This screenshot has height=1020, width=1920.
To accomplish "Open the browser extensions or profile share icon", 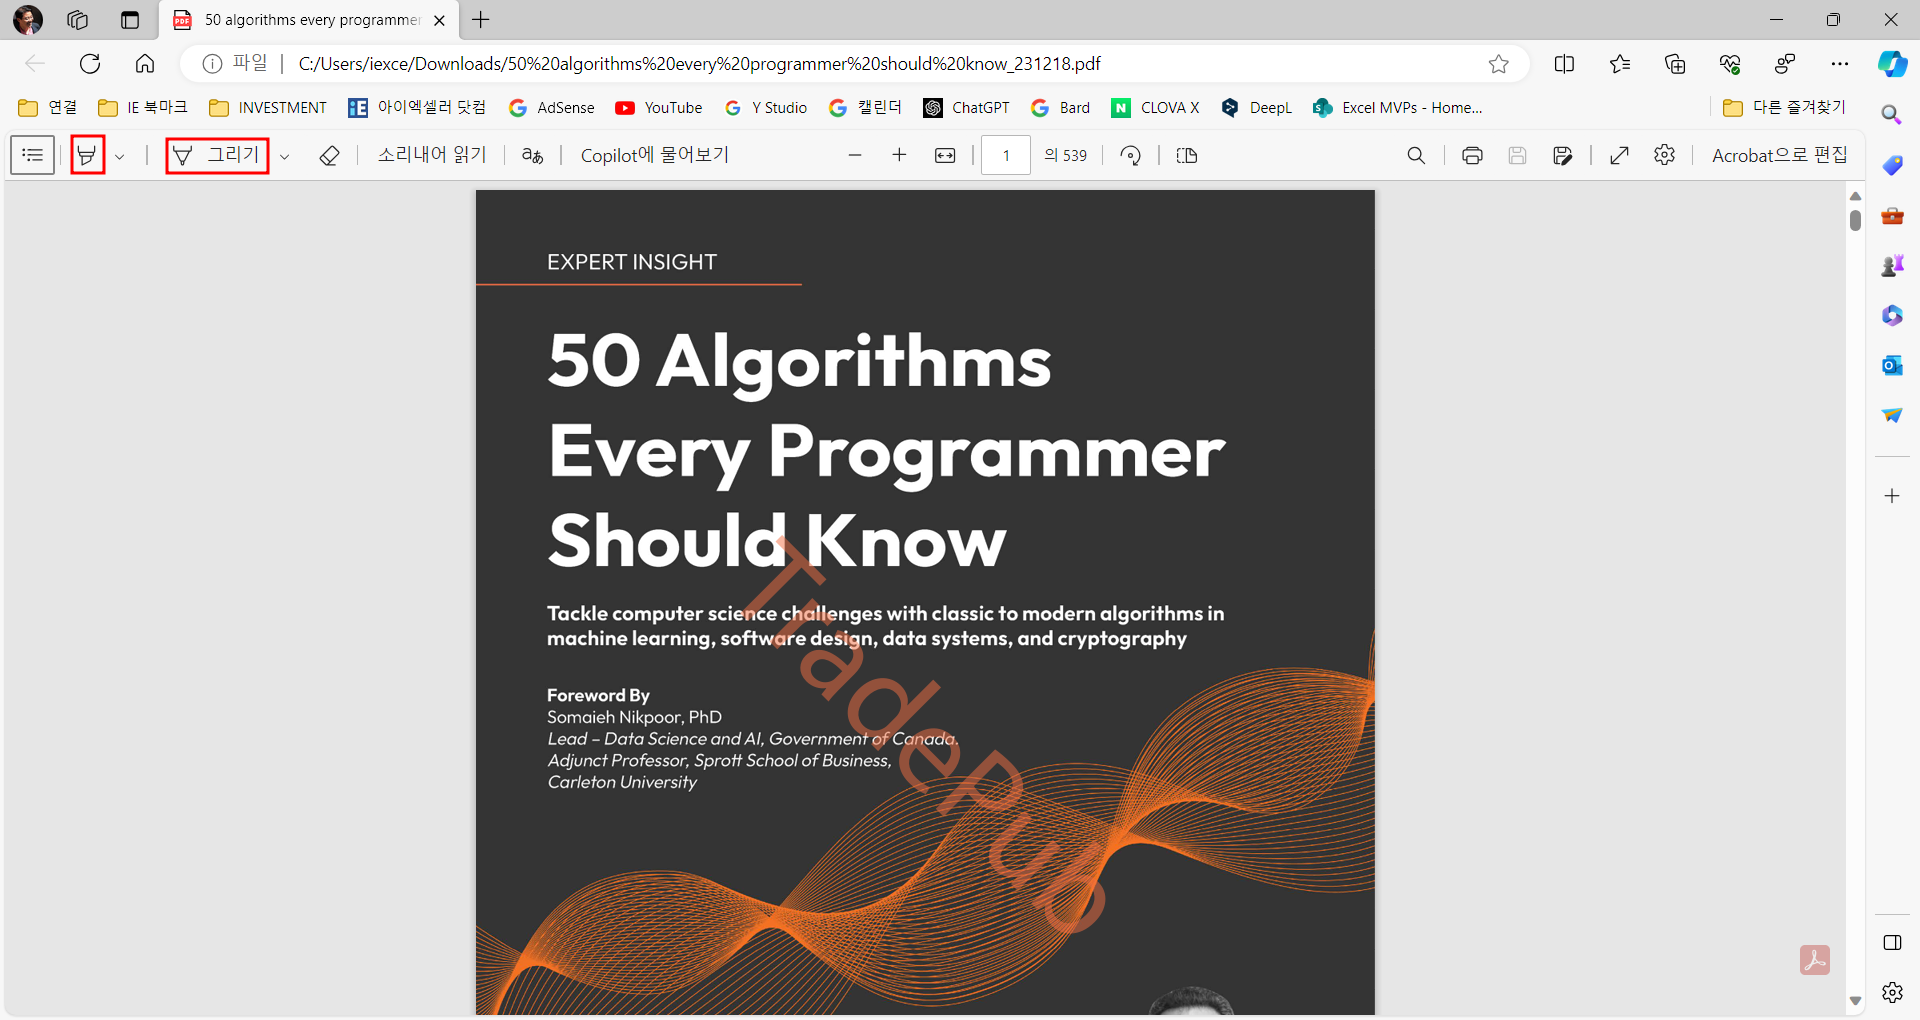I will 1785,64.
